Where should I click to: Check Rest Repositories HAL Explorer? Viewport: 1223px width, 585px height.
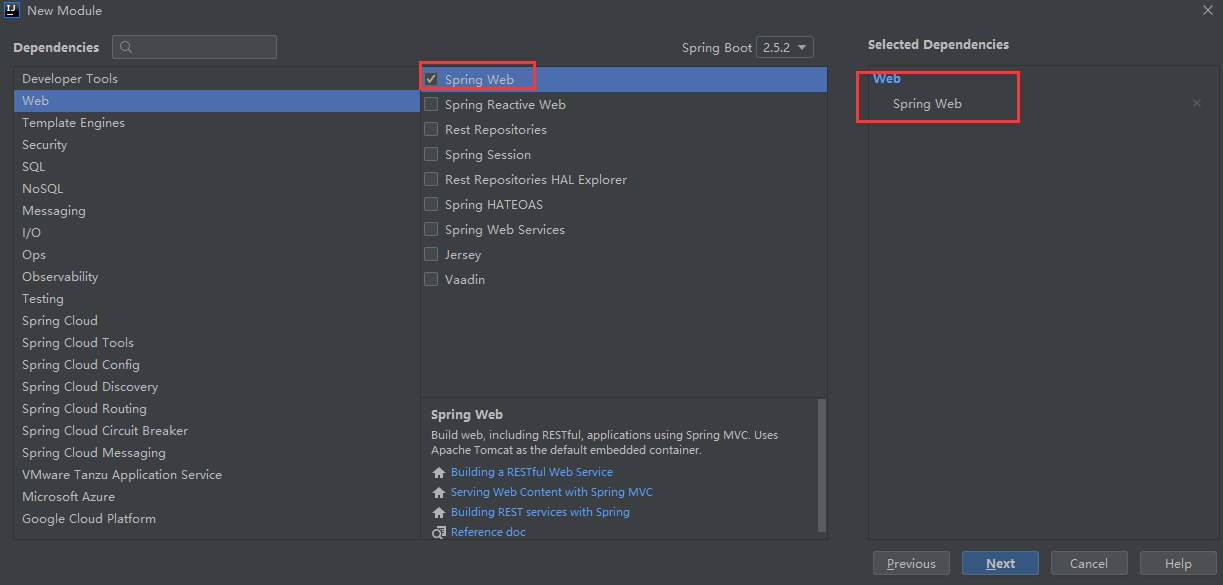tap(431, 179)
